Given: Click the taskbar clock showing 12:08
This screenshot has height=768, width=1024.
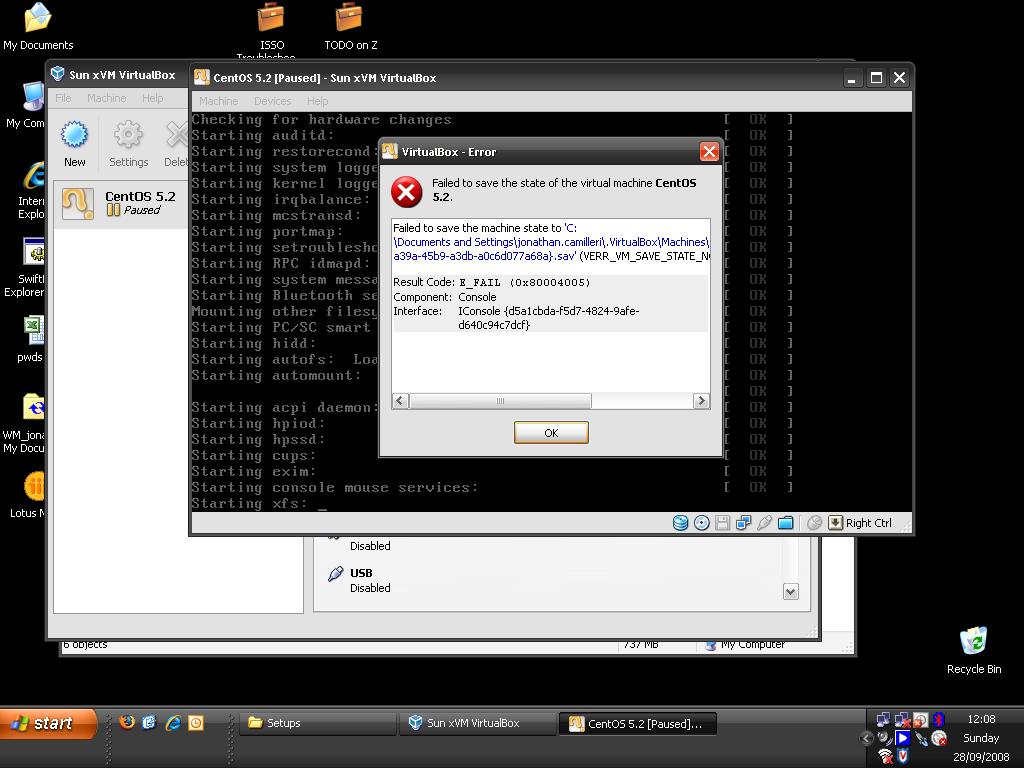Looking at the screenshot, I should pyautogui.click(x=981, y=719).
